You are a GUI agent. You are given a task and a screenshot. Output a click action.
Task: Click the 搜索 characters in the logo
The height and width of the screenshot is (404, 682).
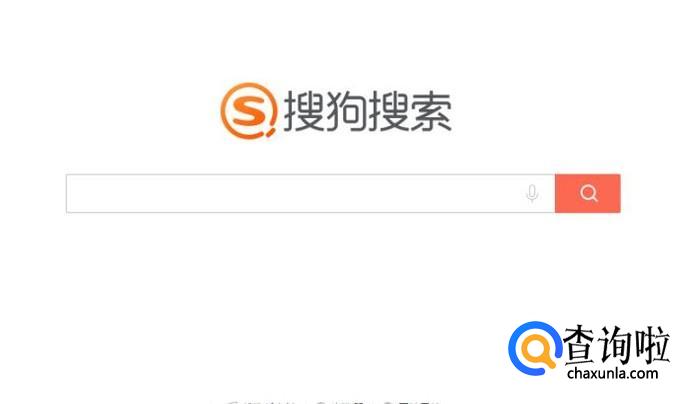tap(410, 111)
